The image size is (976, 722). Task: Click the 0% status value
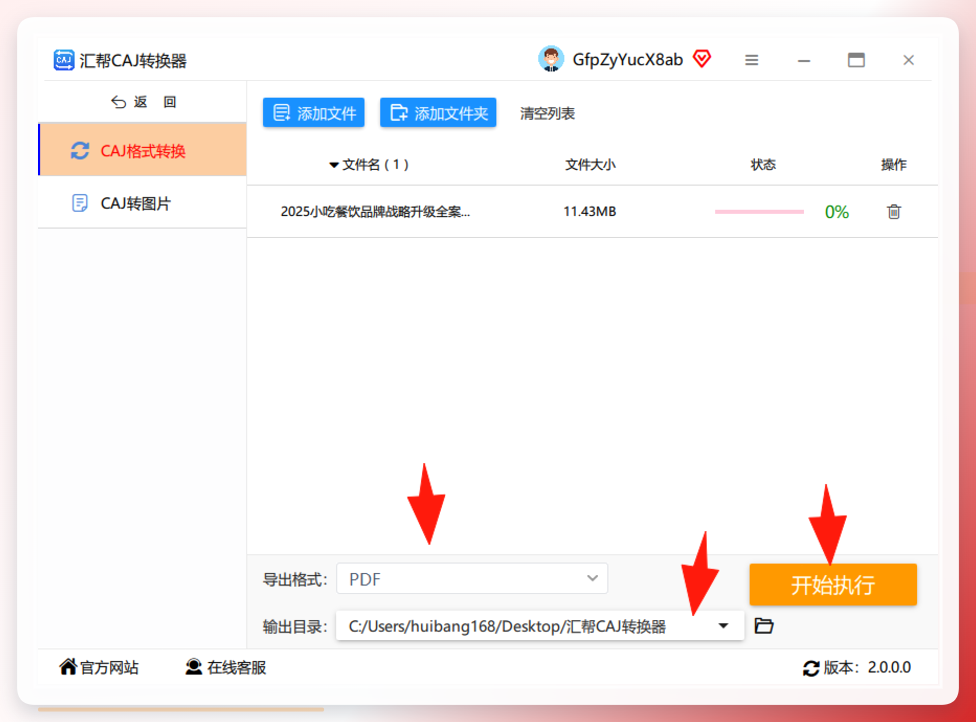click(837, 212)
